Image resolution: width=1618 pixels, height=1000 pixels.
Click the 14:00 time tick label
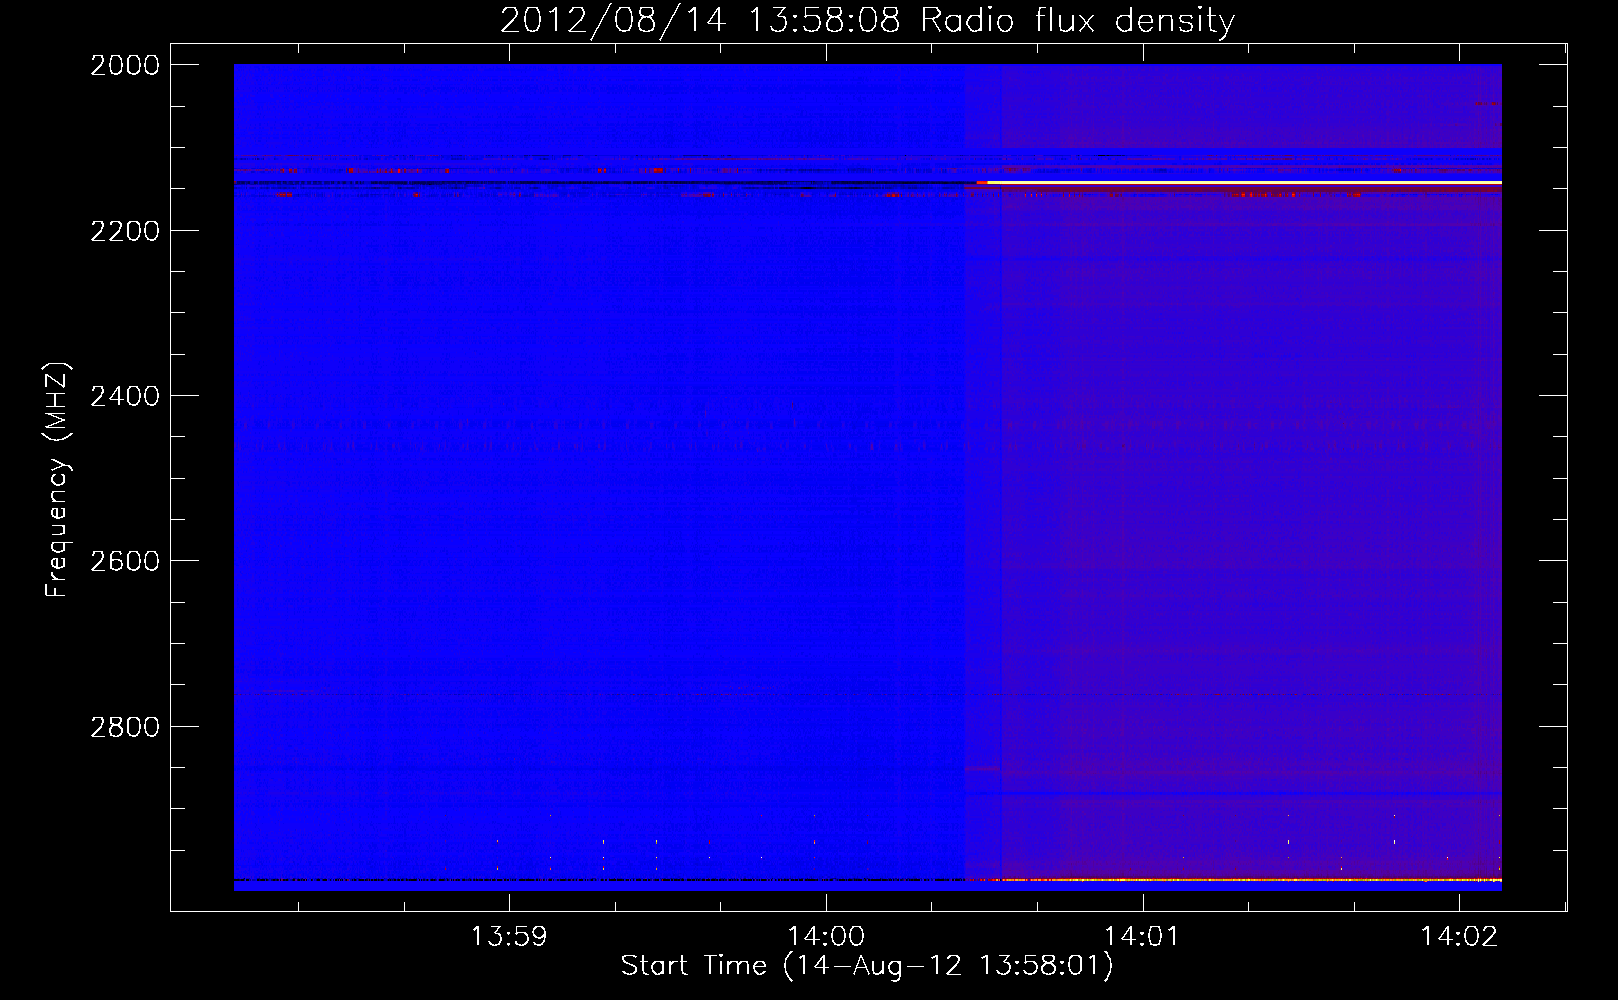pos(826,936)
